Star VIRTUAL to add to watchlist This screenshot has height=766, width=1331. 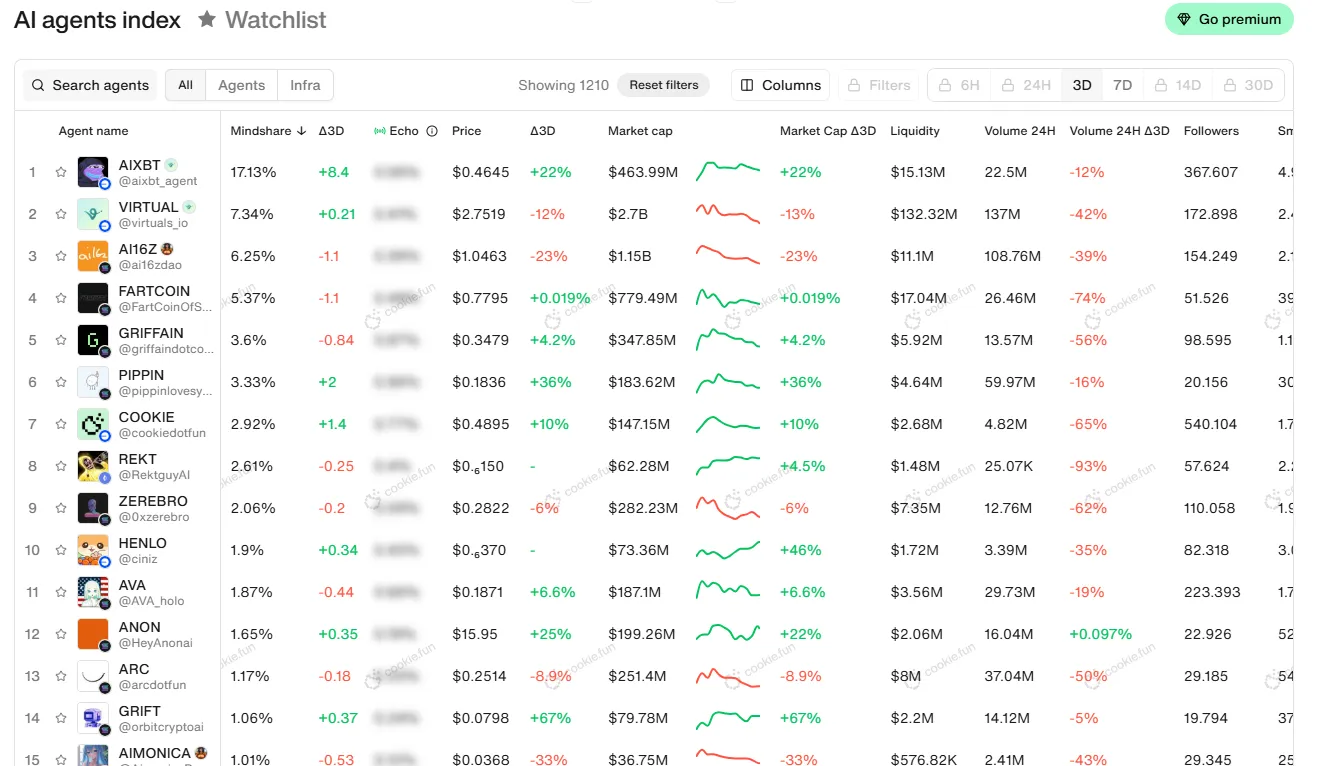(60, 214)
